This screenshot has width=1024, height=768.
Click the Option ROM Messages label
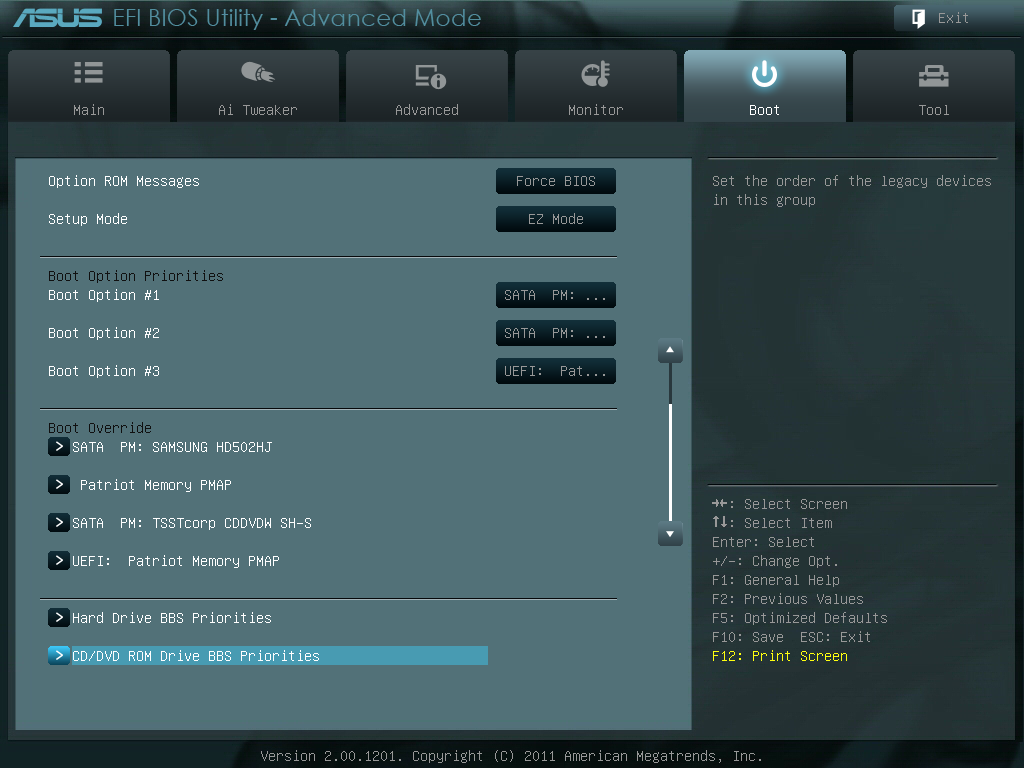point(124,181)
